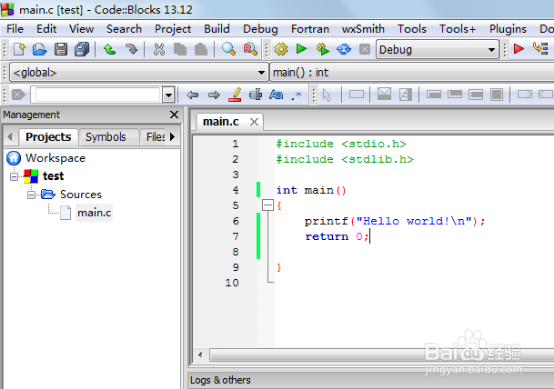
Task: Select Workspace in the project tree
Action: click(x=55, y=158)
